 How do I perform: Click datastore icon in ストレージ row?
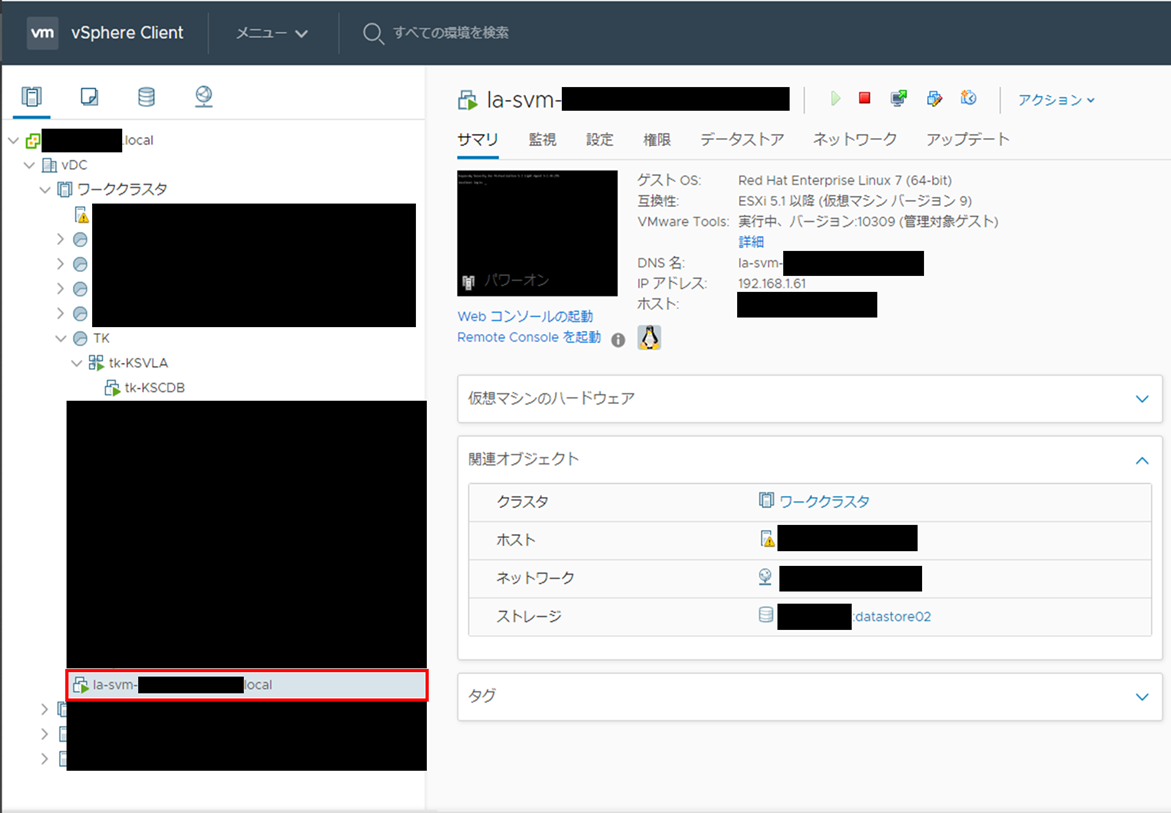click(765, 614)
